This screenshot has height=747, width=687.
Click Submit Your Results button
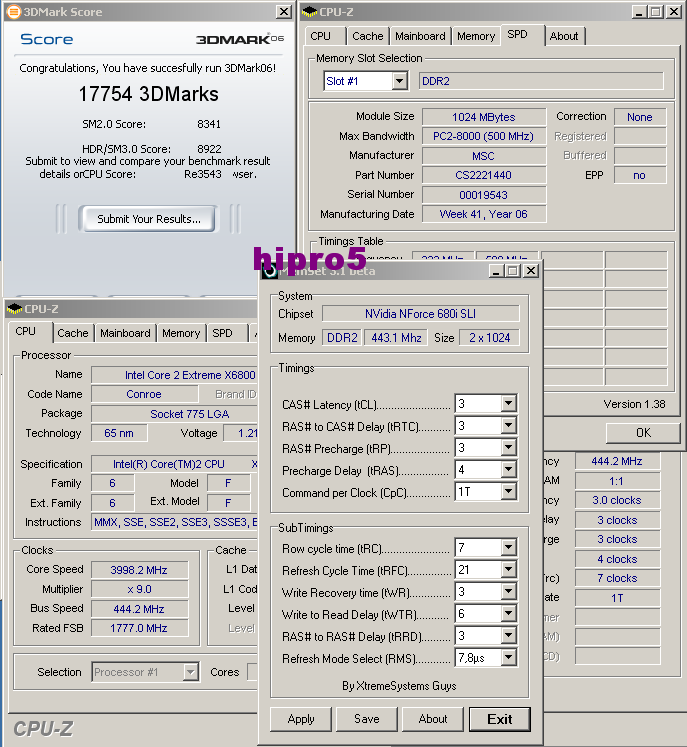pyautogui.click(x=149, y=219)
